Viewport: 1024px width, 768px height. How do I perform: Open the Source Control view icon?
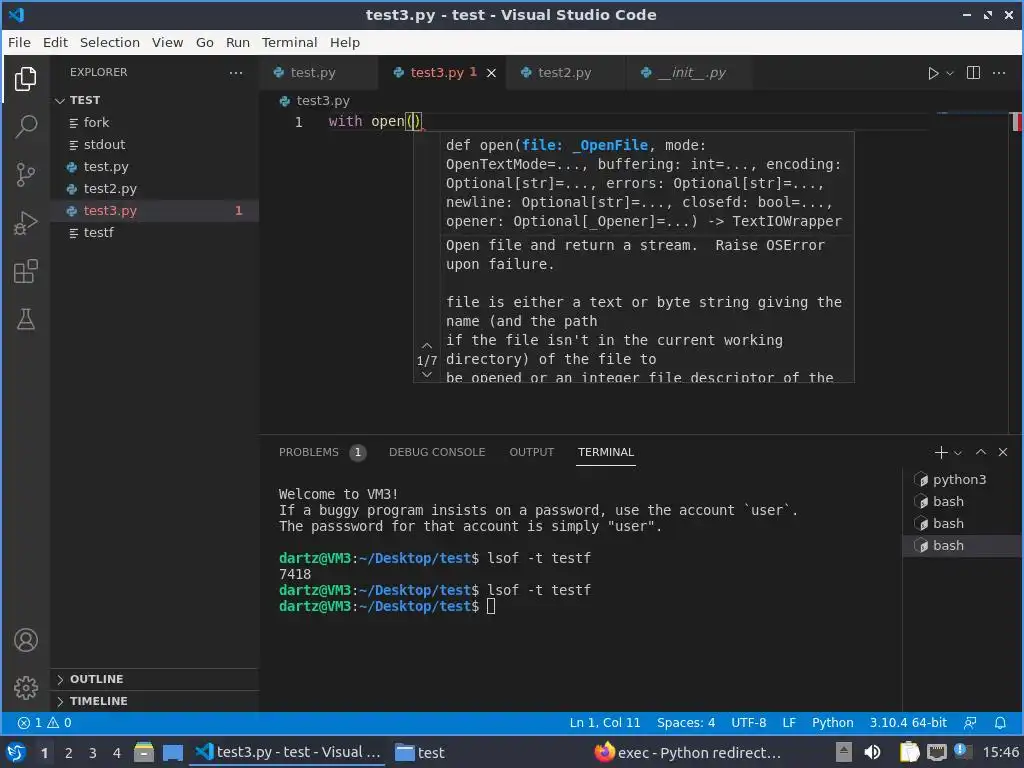tap(25, 174)
